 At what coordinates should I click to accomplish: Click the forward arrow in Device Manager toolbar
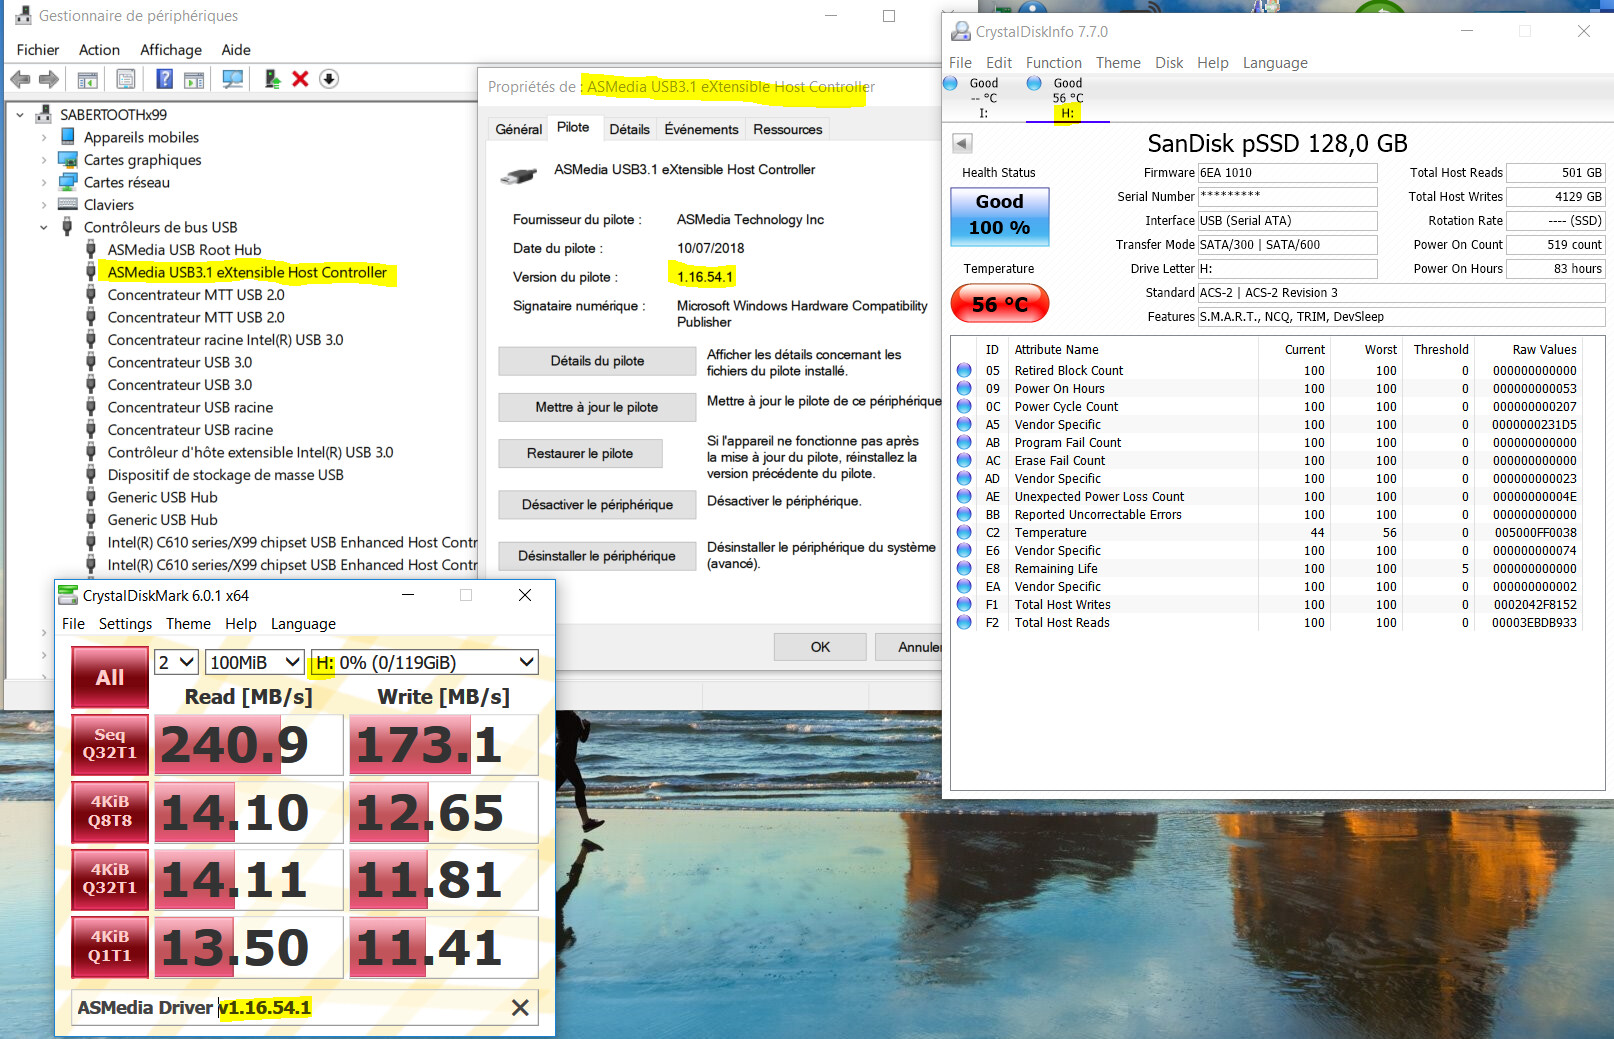pyautogui.click(x=48, y=79)
